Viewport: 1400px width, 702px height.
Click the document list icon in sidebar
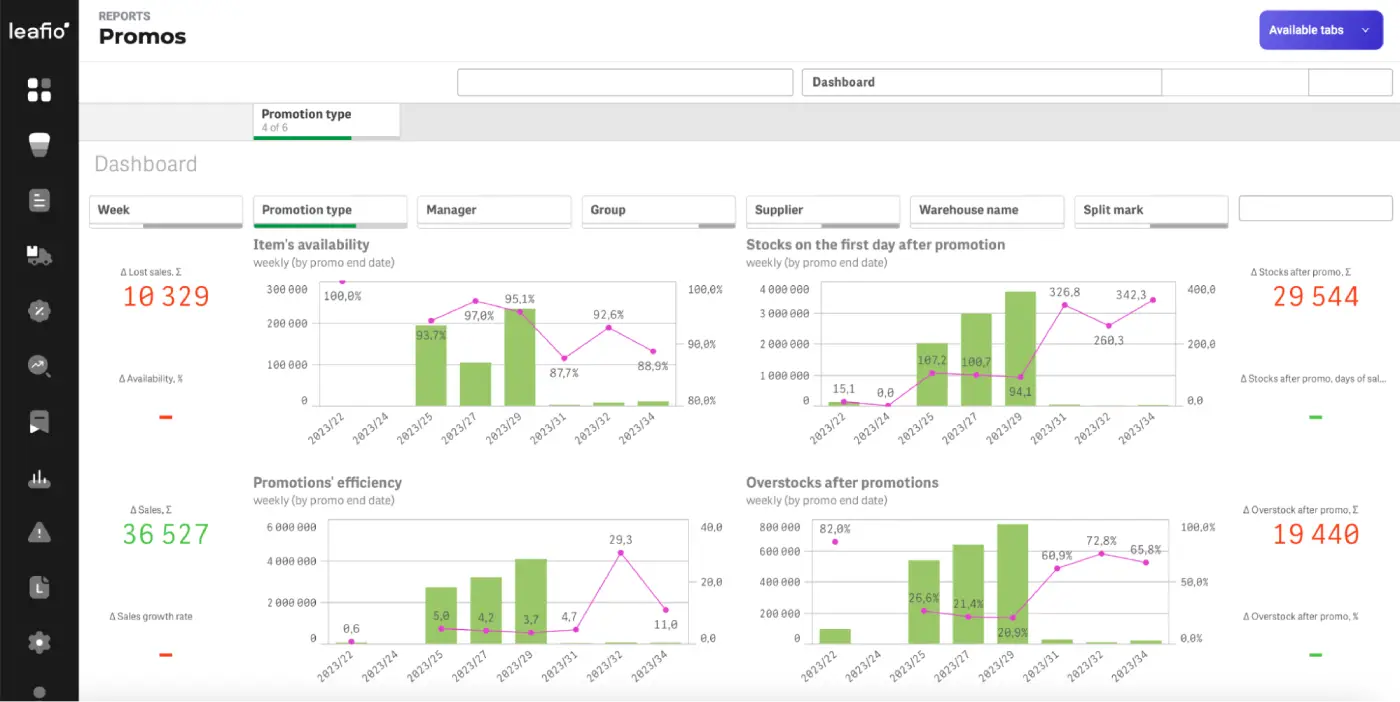coord(39,200)
